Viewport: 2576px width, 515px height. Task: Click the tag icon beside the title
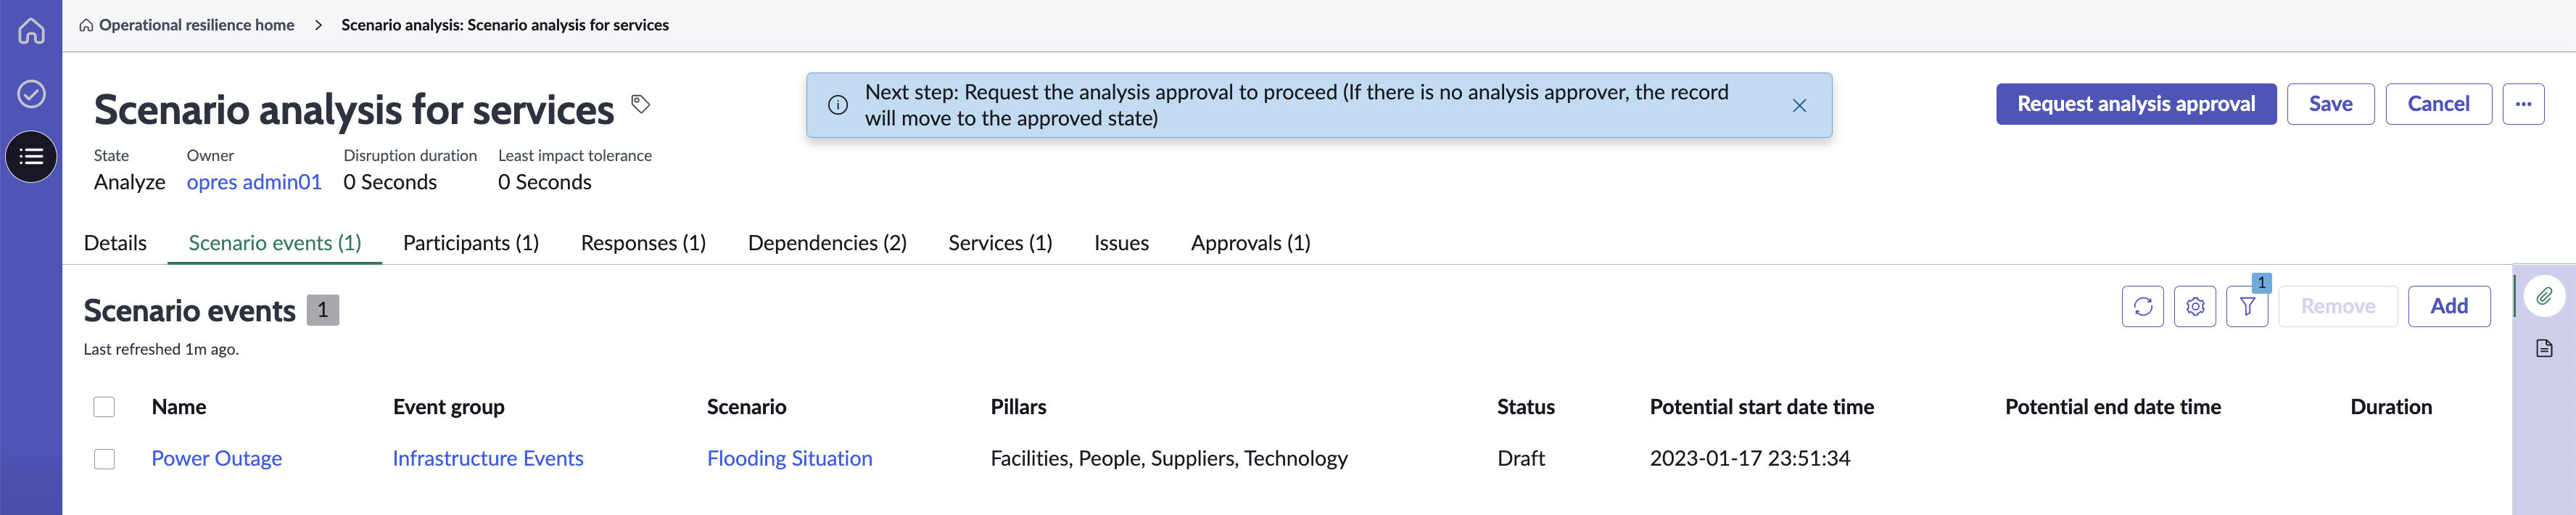(641, 104)
